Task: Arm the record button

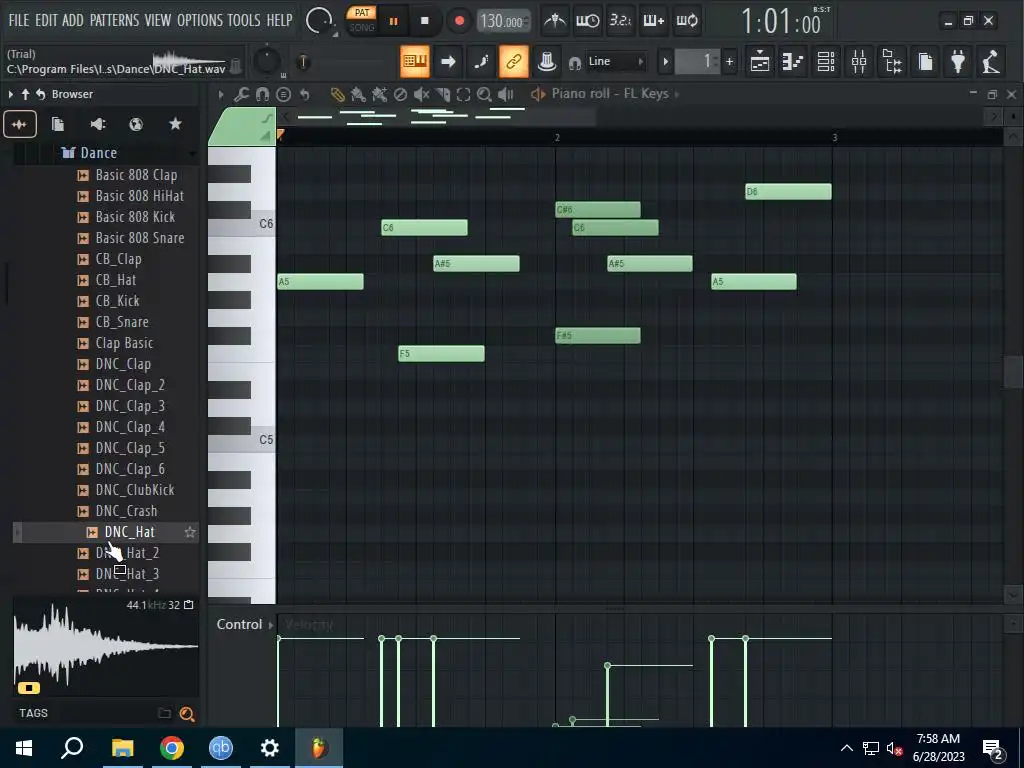Action: 459,21
